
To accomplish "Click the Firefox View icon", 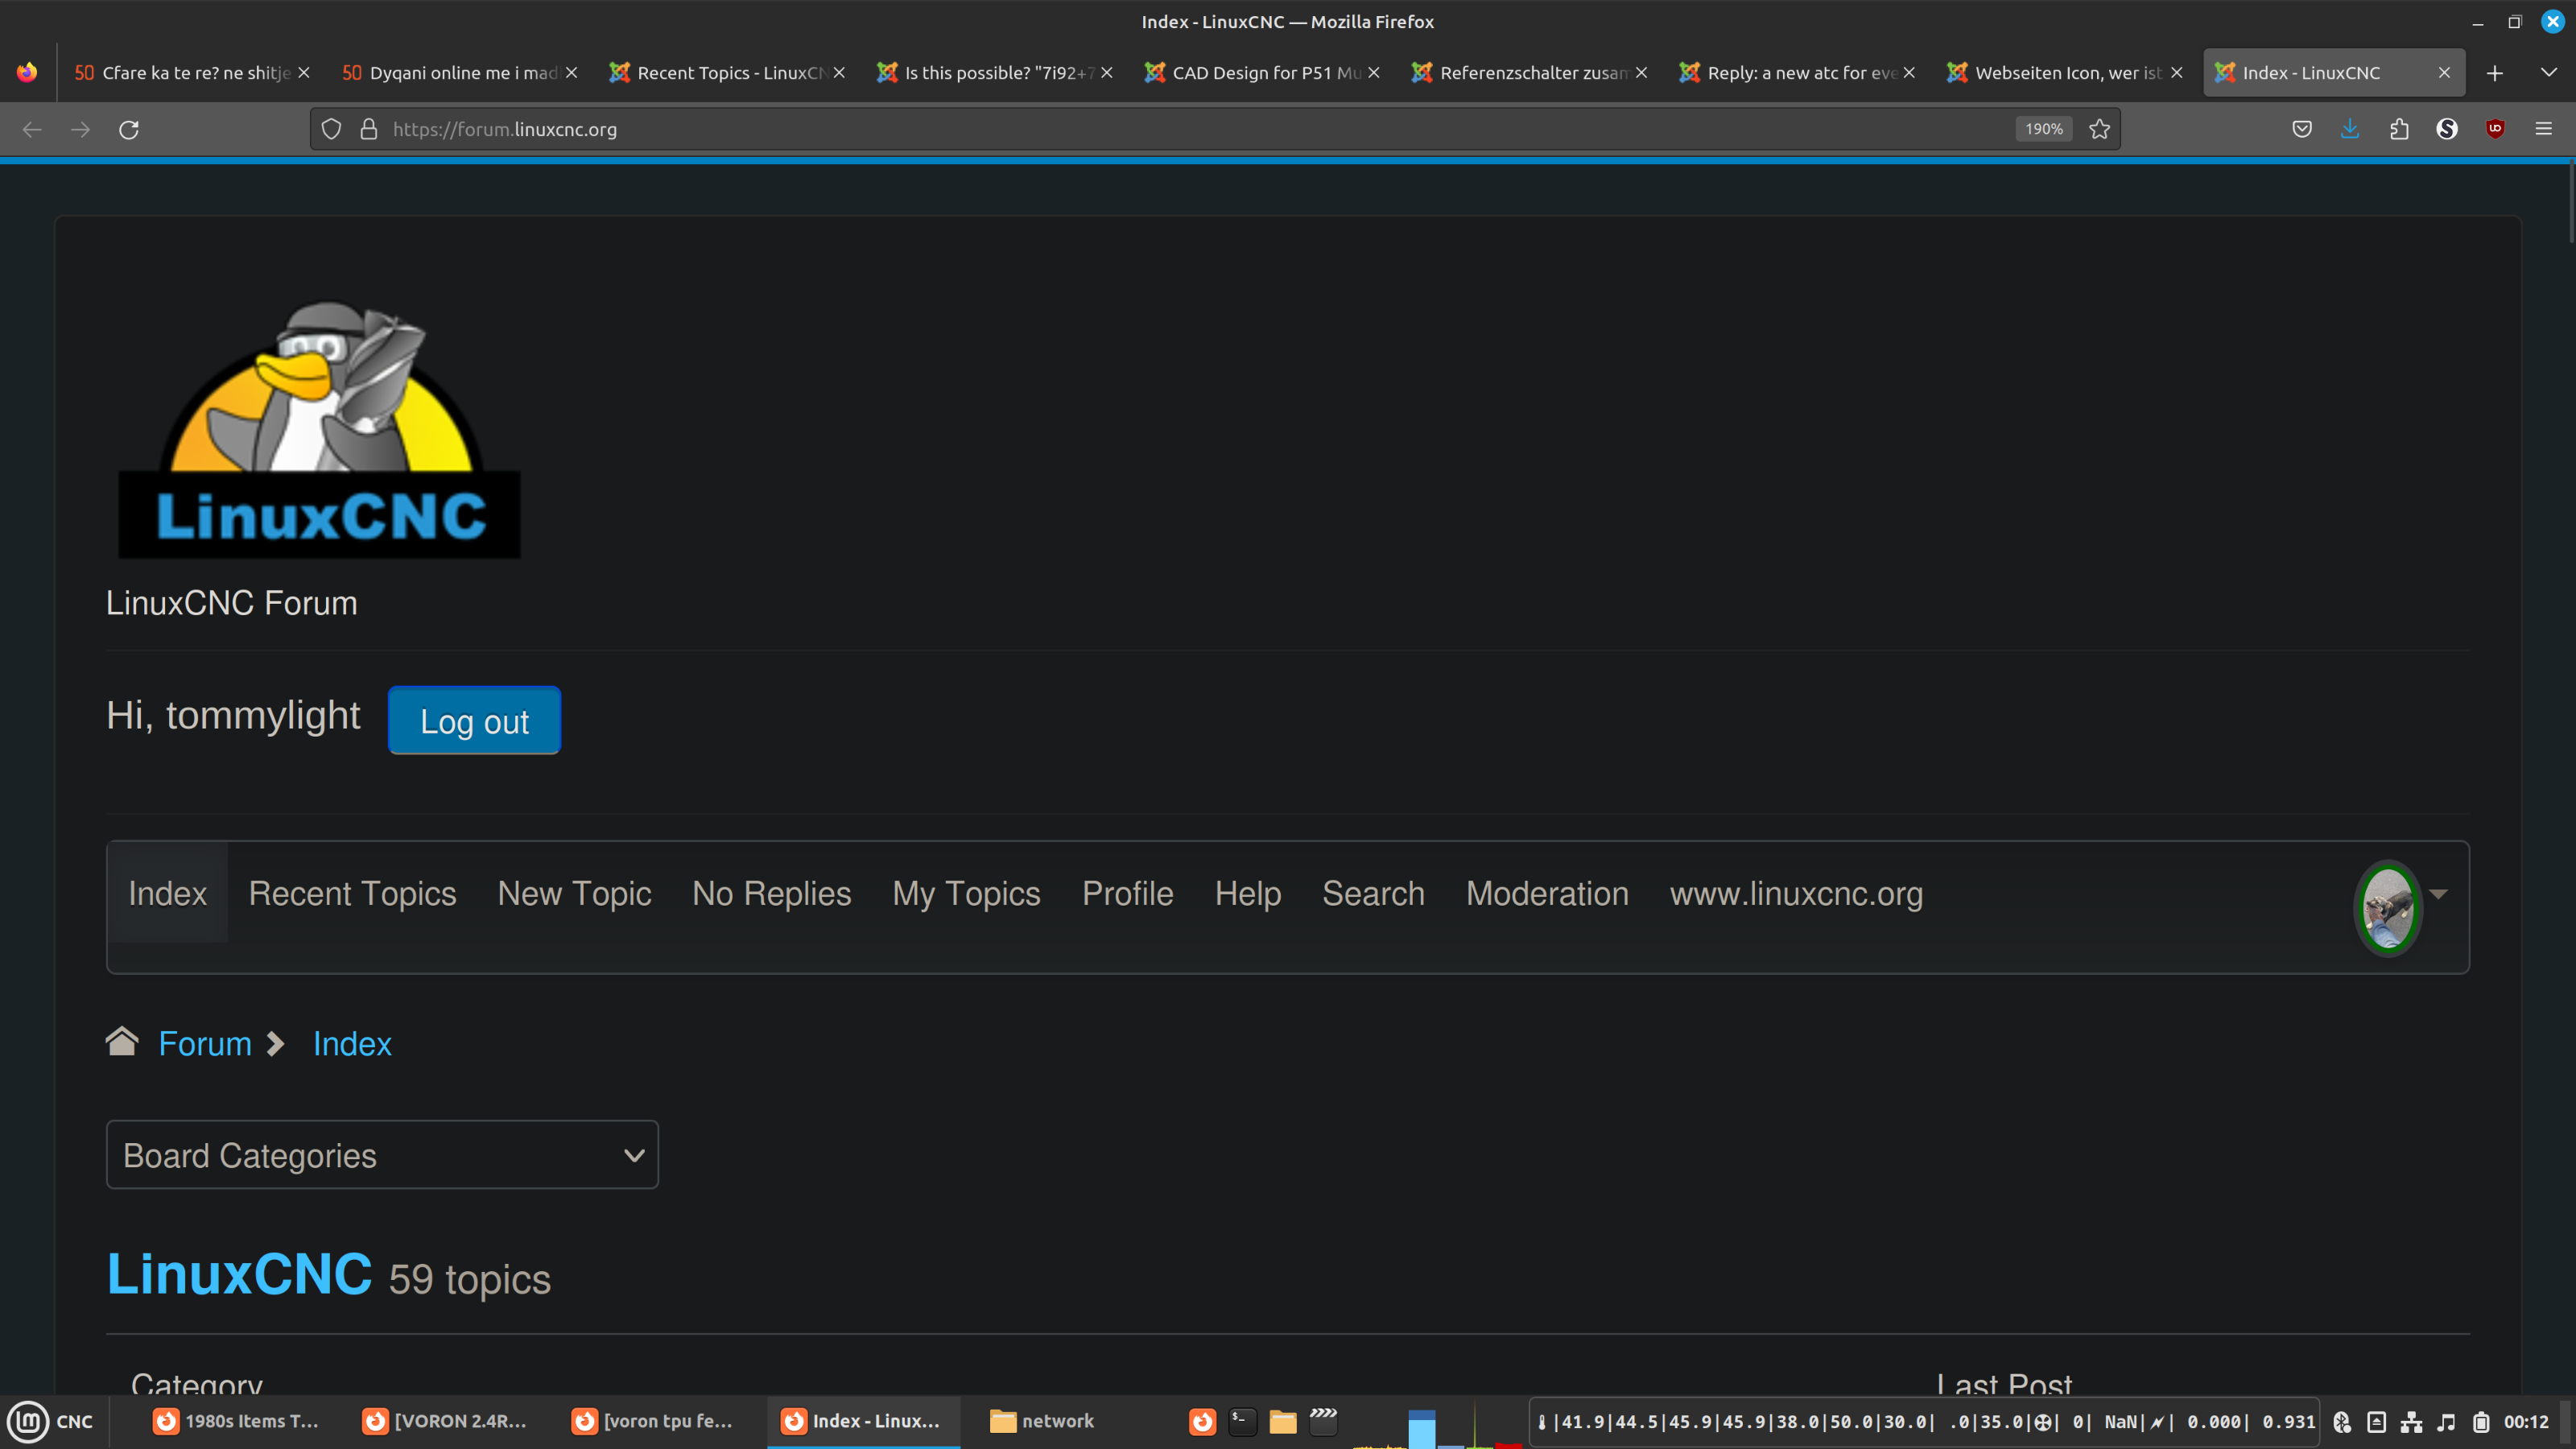I will [x=27, y=72].
